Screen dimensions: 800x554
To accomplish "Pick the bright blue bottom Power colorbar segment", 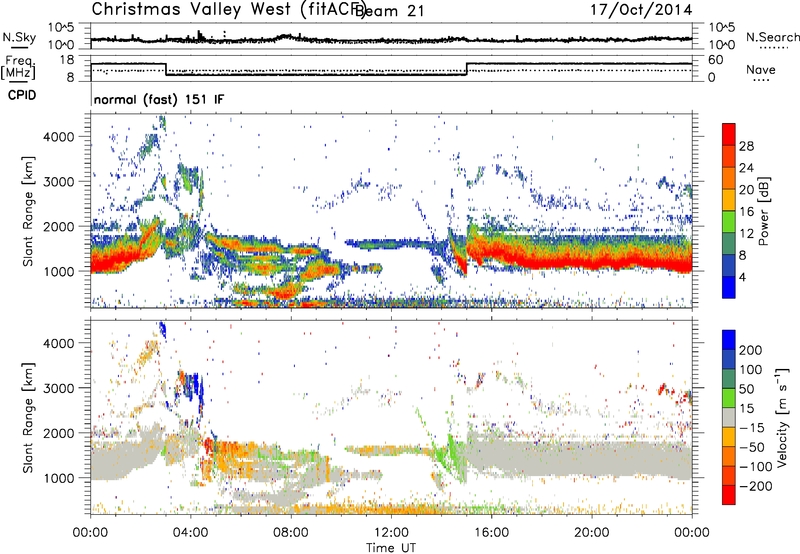I will tap(729, 287).
